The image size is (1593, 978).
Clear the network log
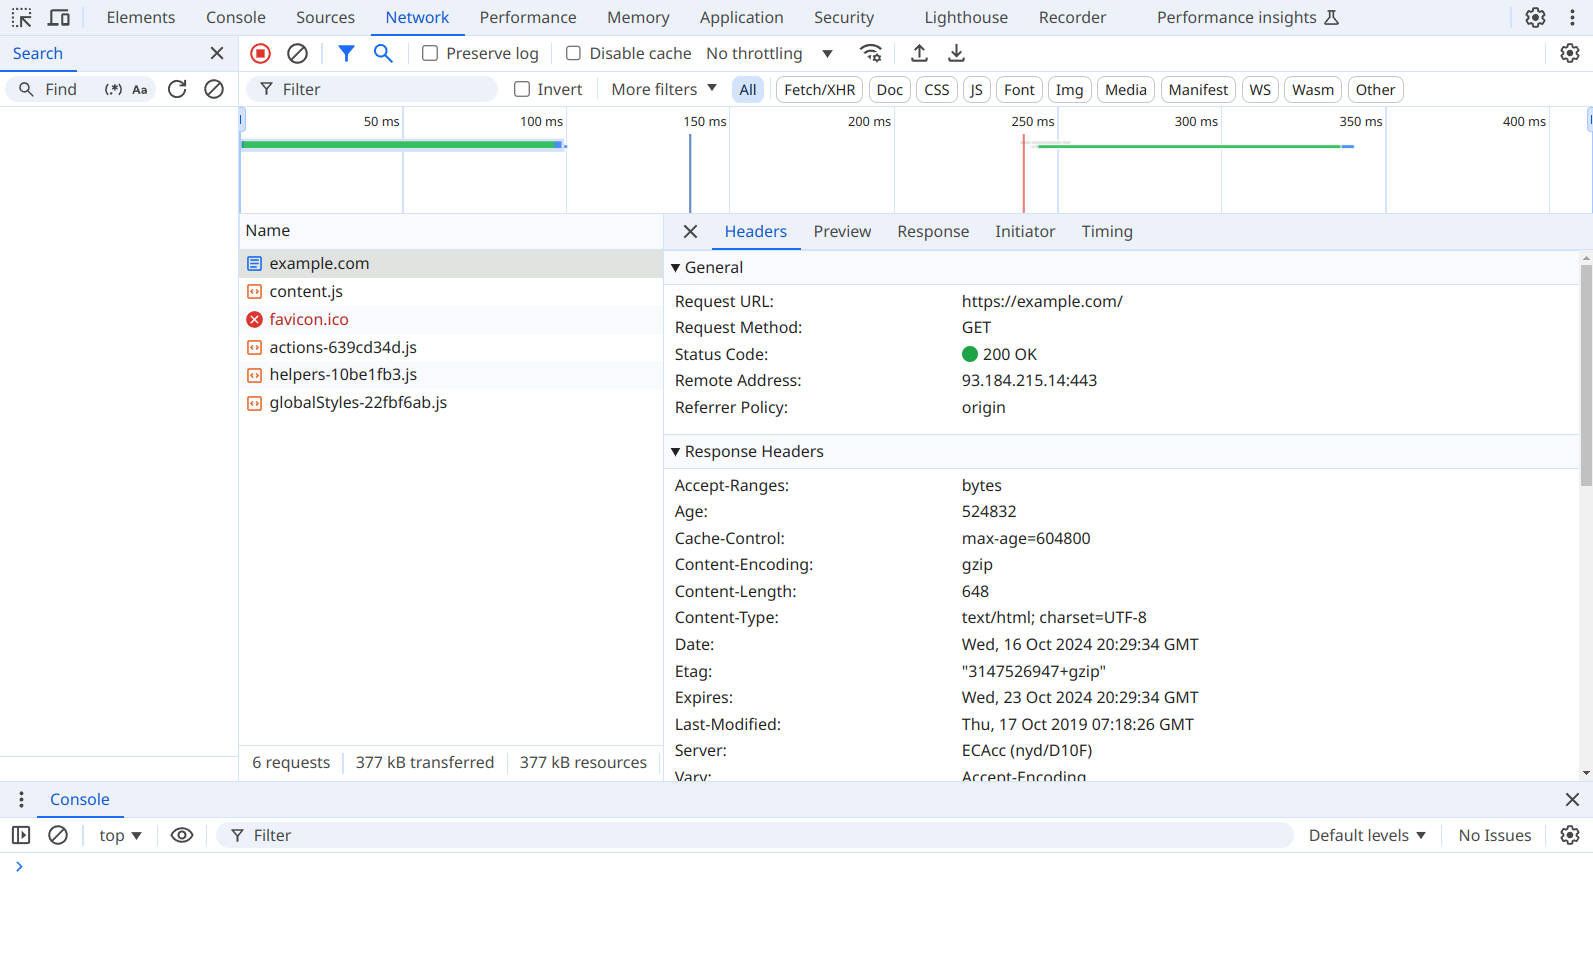pyautogui.click(x=297, y=54)
